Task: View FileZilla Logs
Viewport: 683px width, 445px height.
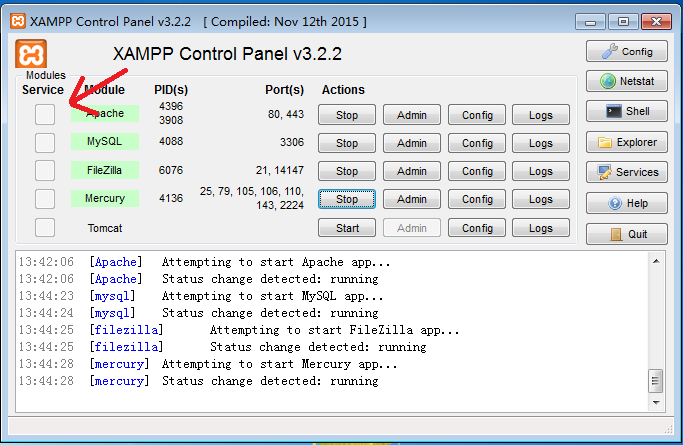Action: tap(541, 171)
